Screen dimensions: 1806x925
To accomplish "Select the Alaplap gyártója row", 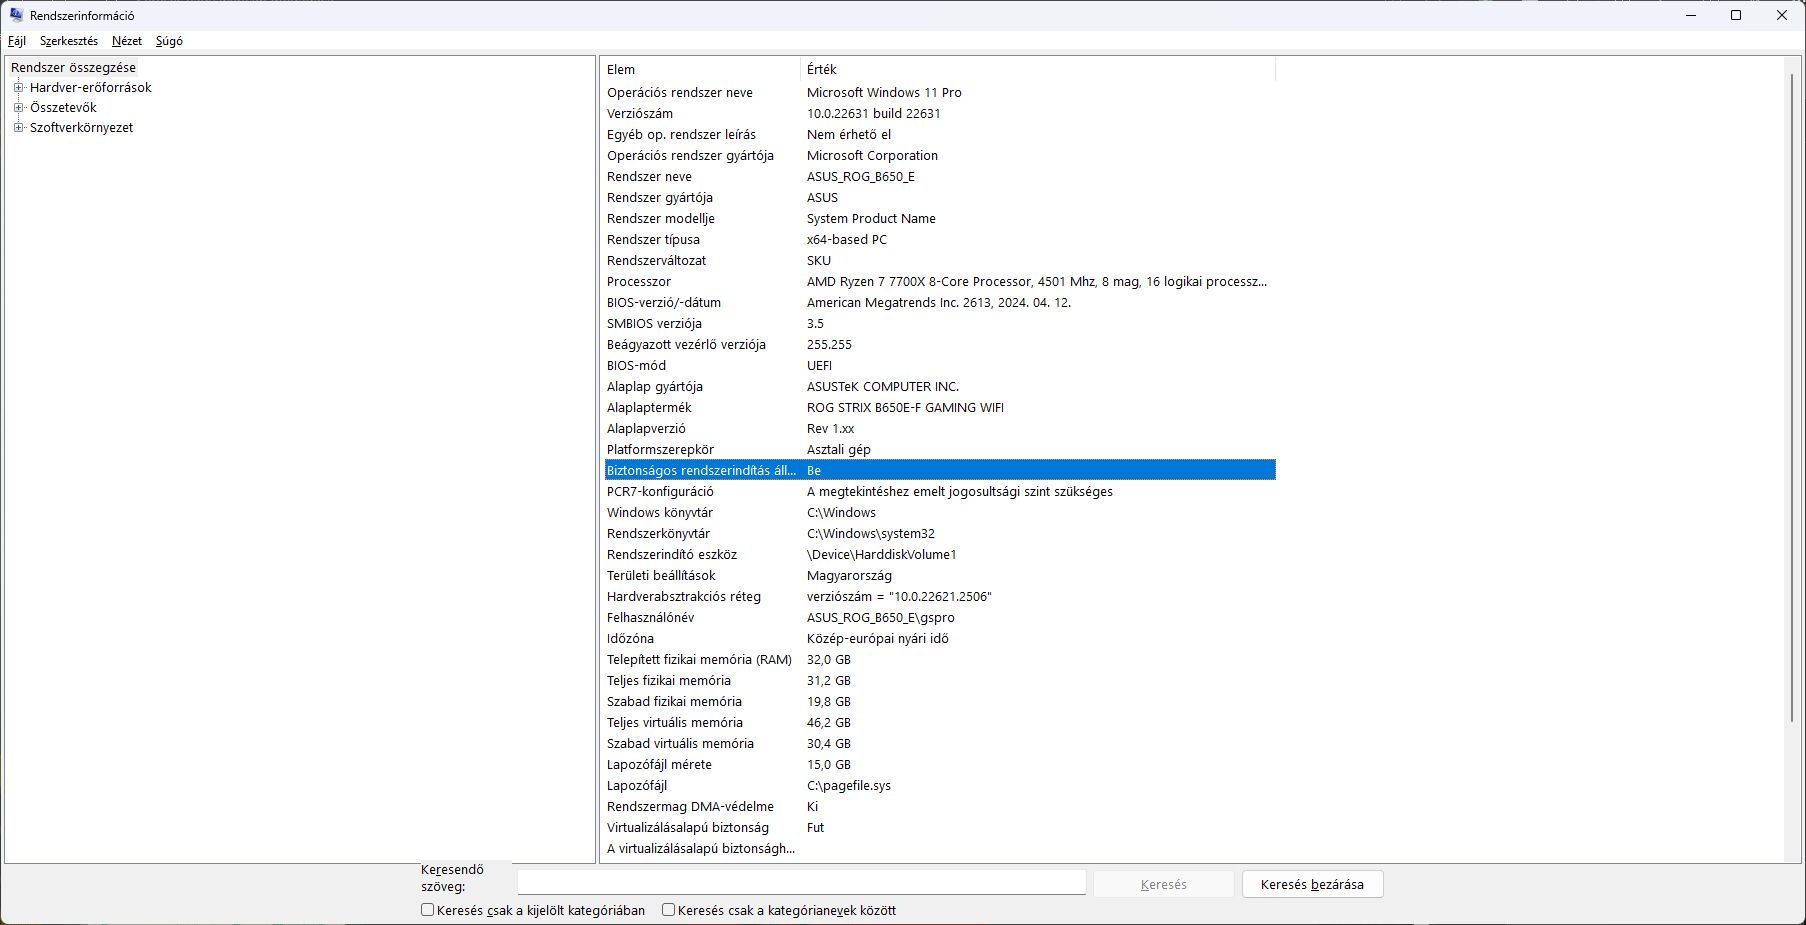I will (x=940, y=386).
